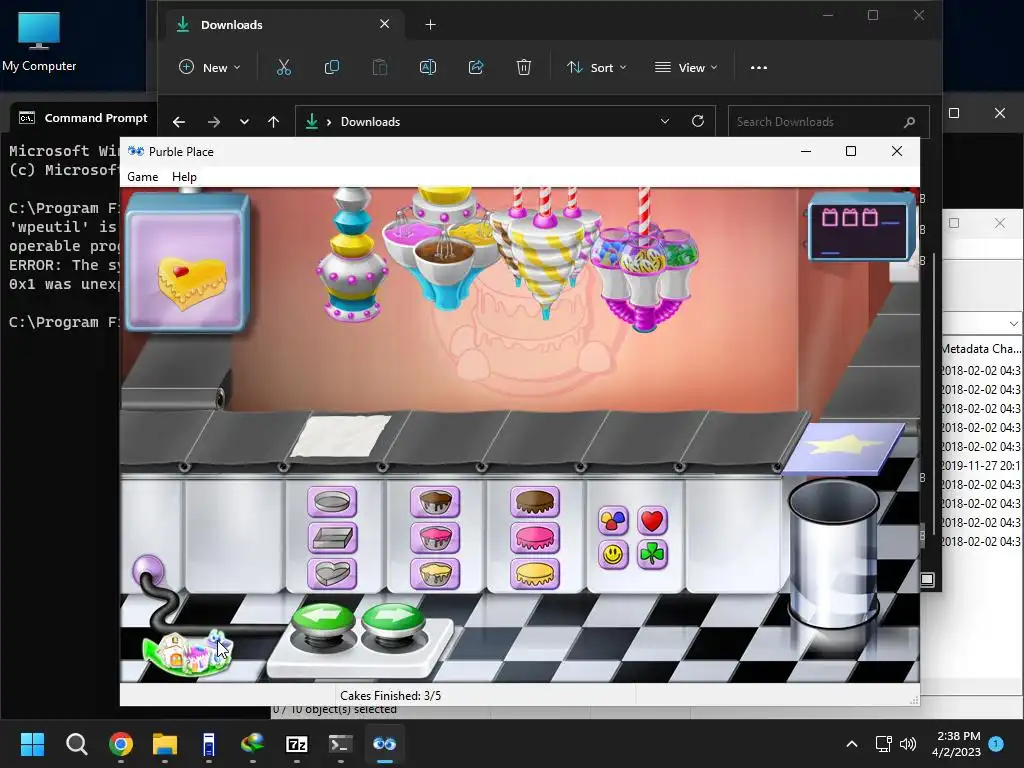Show hidden system tray icons

pos(852,744)
